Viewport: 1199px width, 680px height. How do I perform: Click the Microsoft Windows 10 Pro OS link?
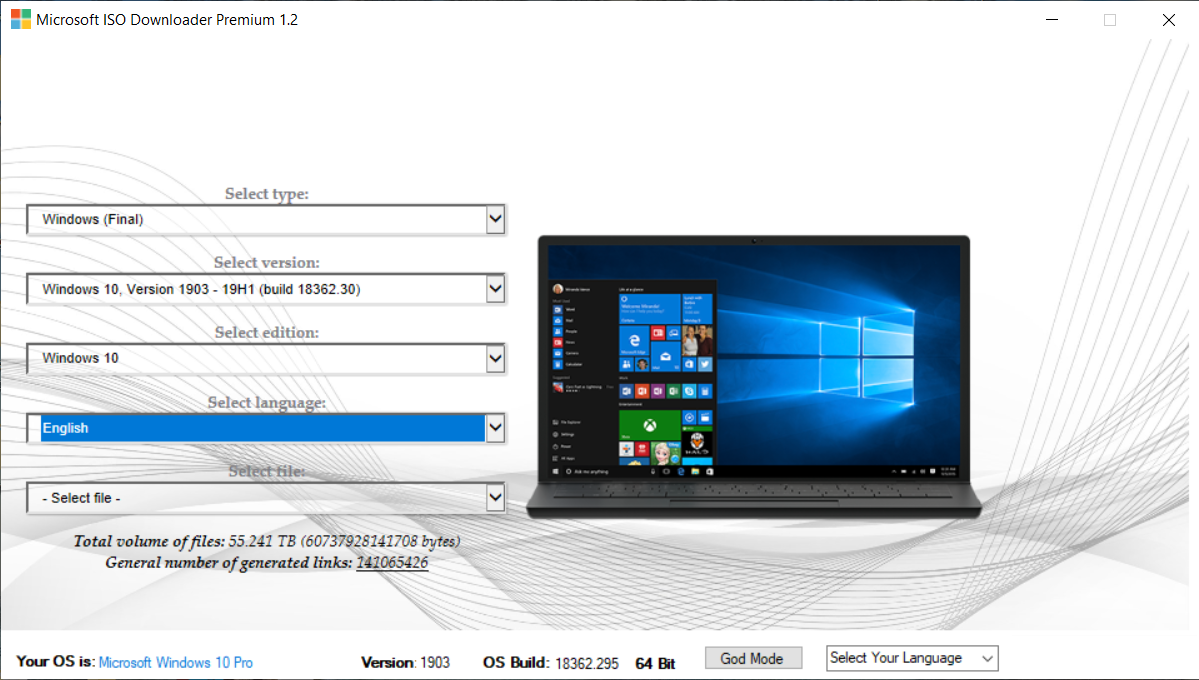pyautogui.click(x=176, y=662)
